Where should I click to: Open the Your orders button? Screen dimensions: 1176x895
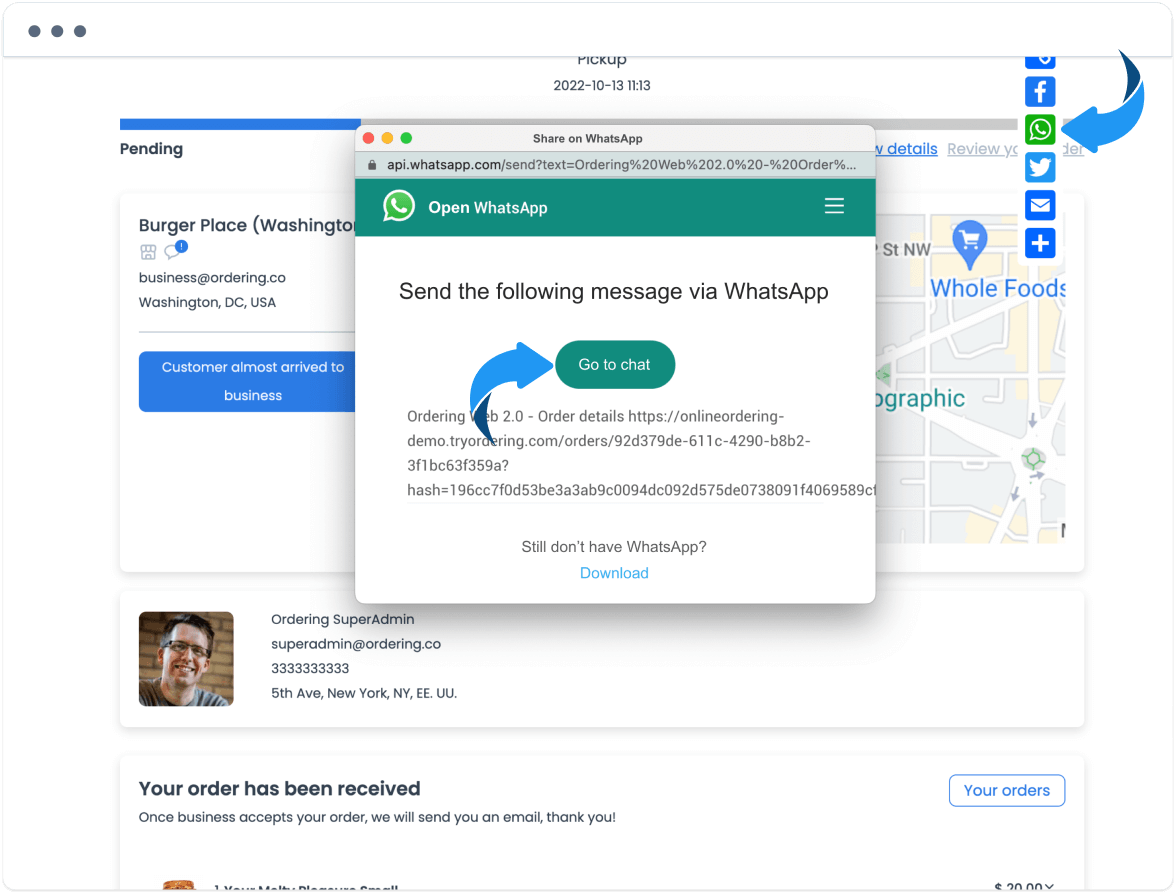pos(1006,791)
